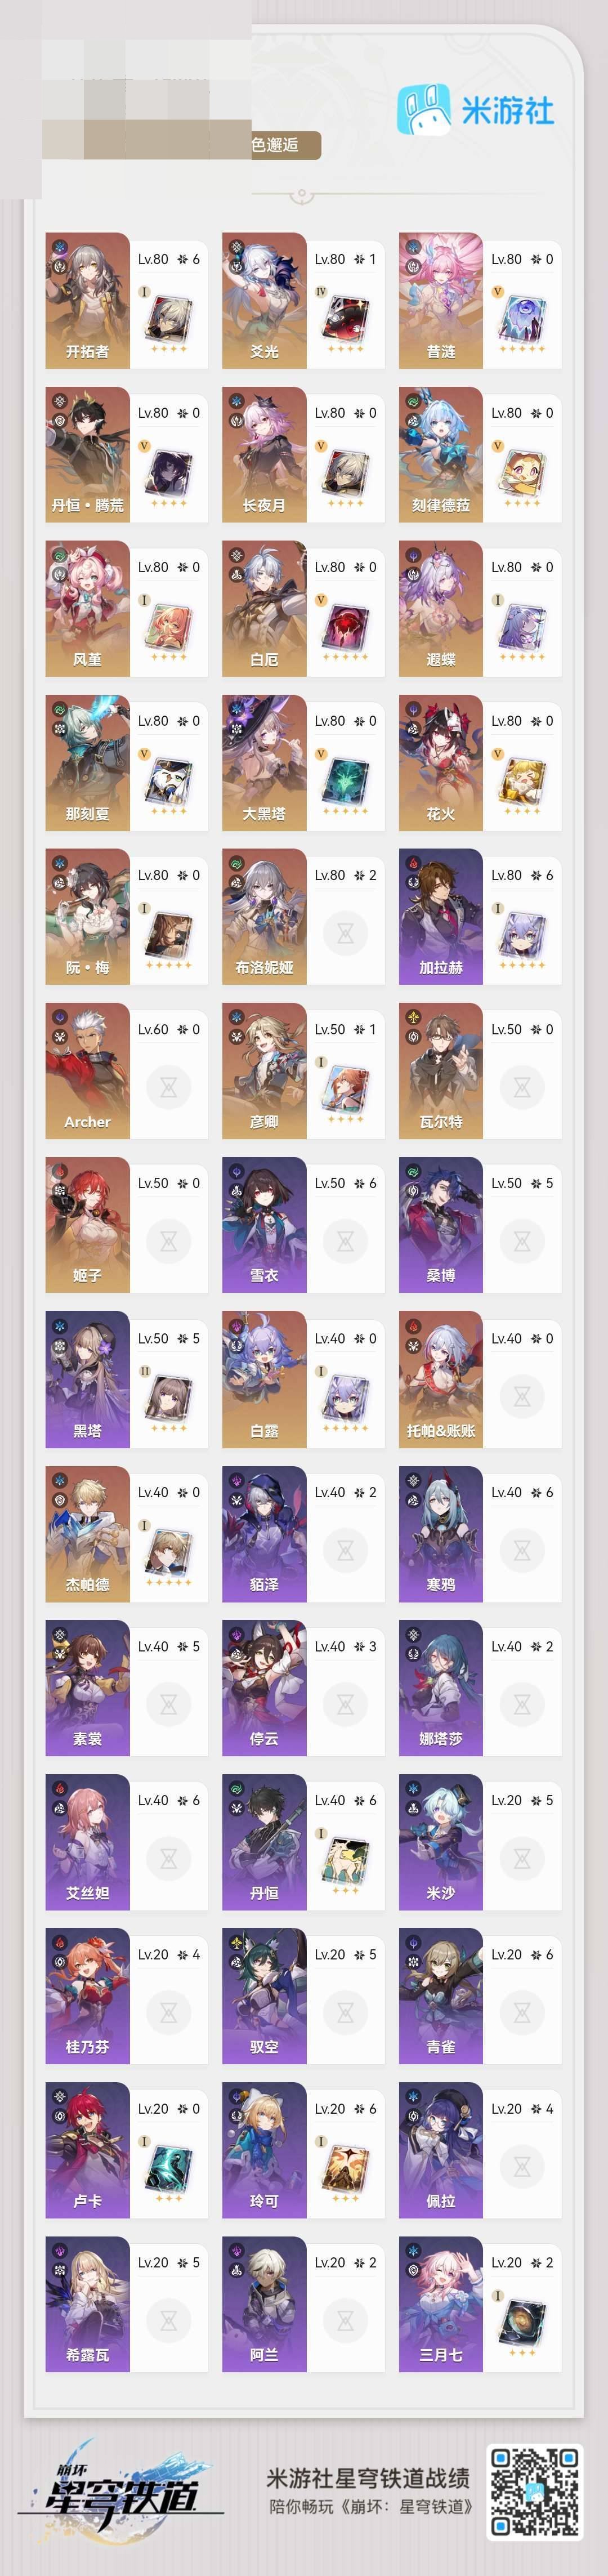This screenshot has width=608, height=2576.
Task: Open the 丹恒•腾荒 character card
Action: coord(126,455)
